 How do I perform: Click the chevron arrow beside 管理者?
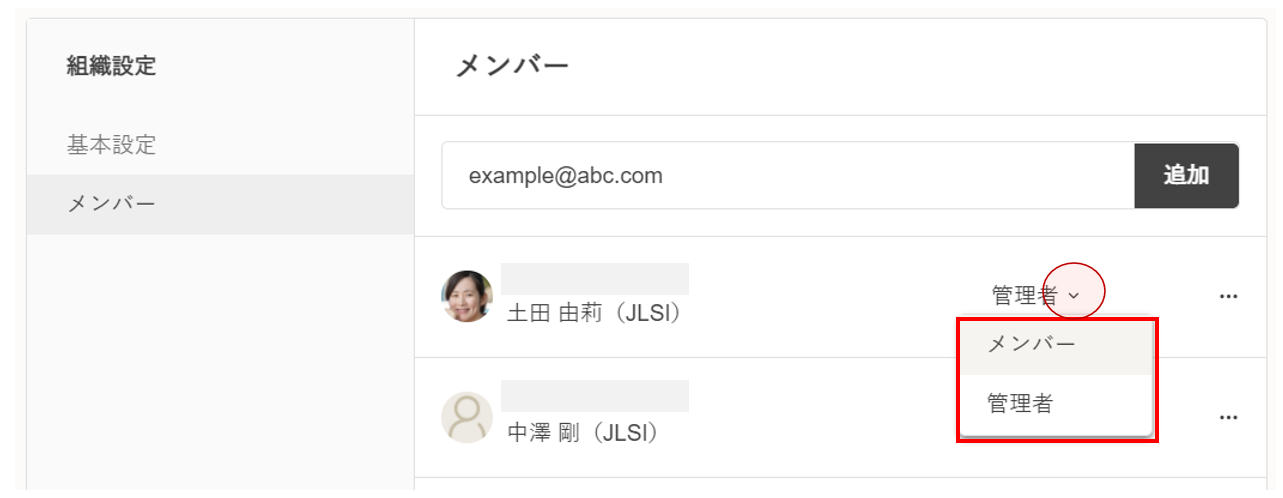click(x=1074, y=296)
